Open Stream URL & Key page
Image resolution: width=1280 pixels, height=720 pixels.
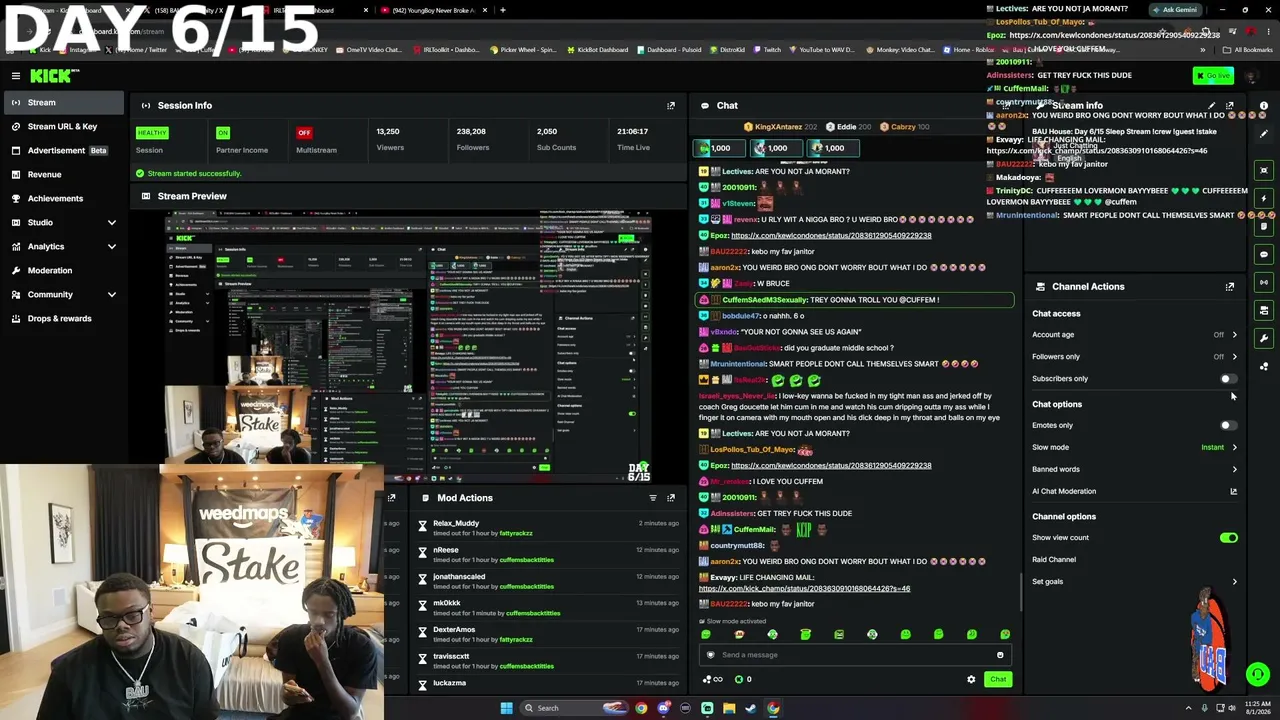(x=62, y=126)
